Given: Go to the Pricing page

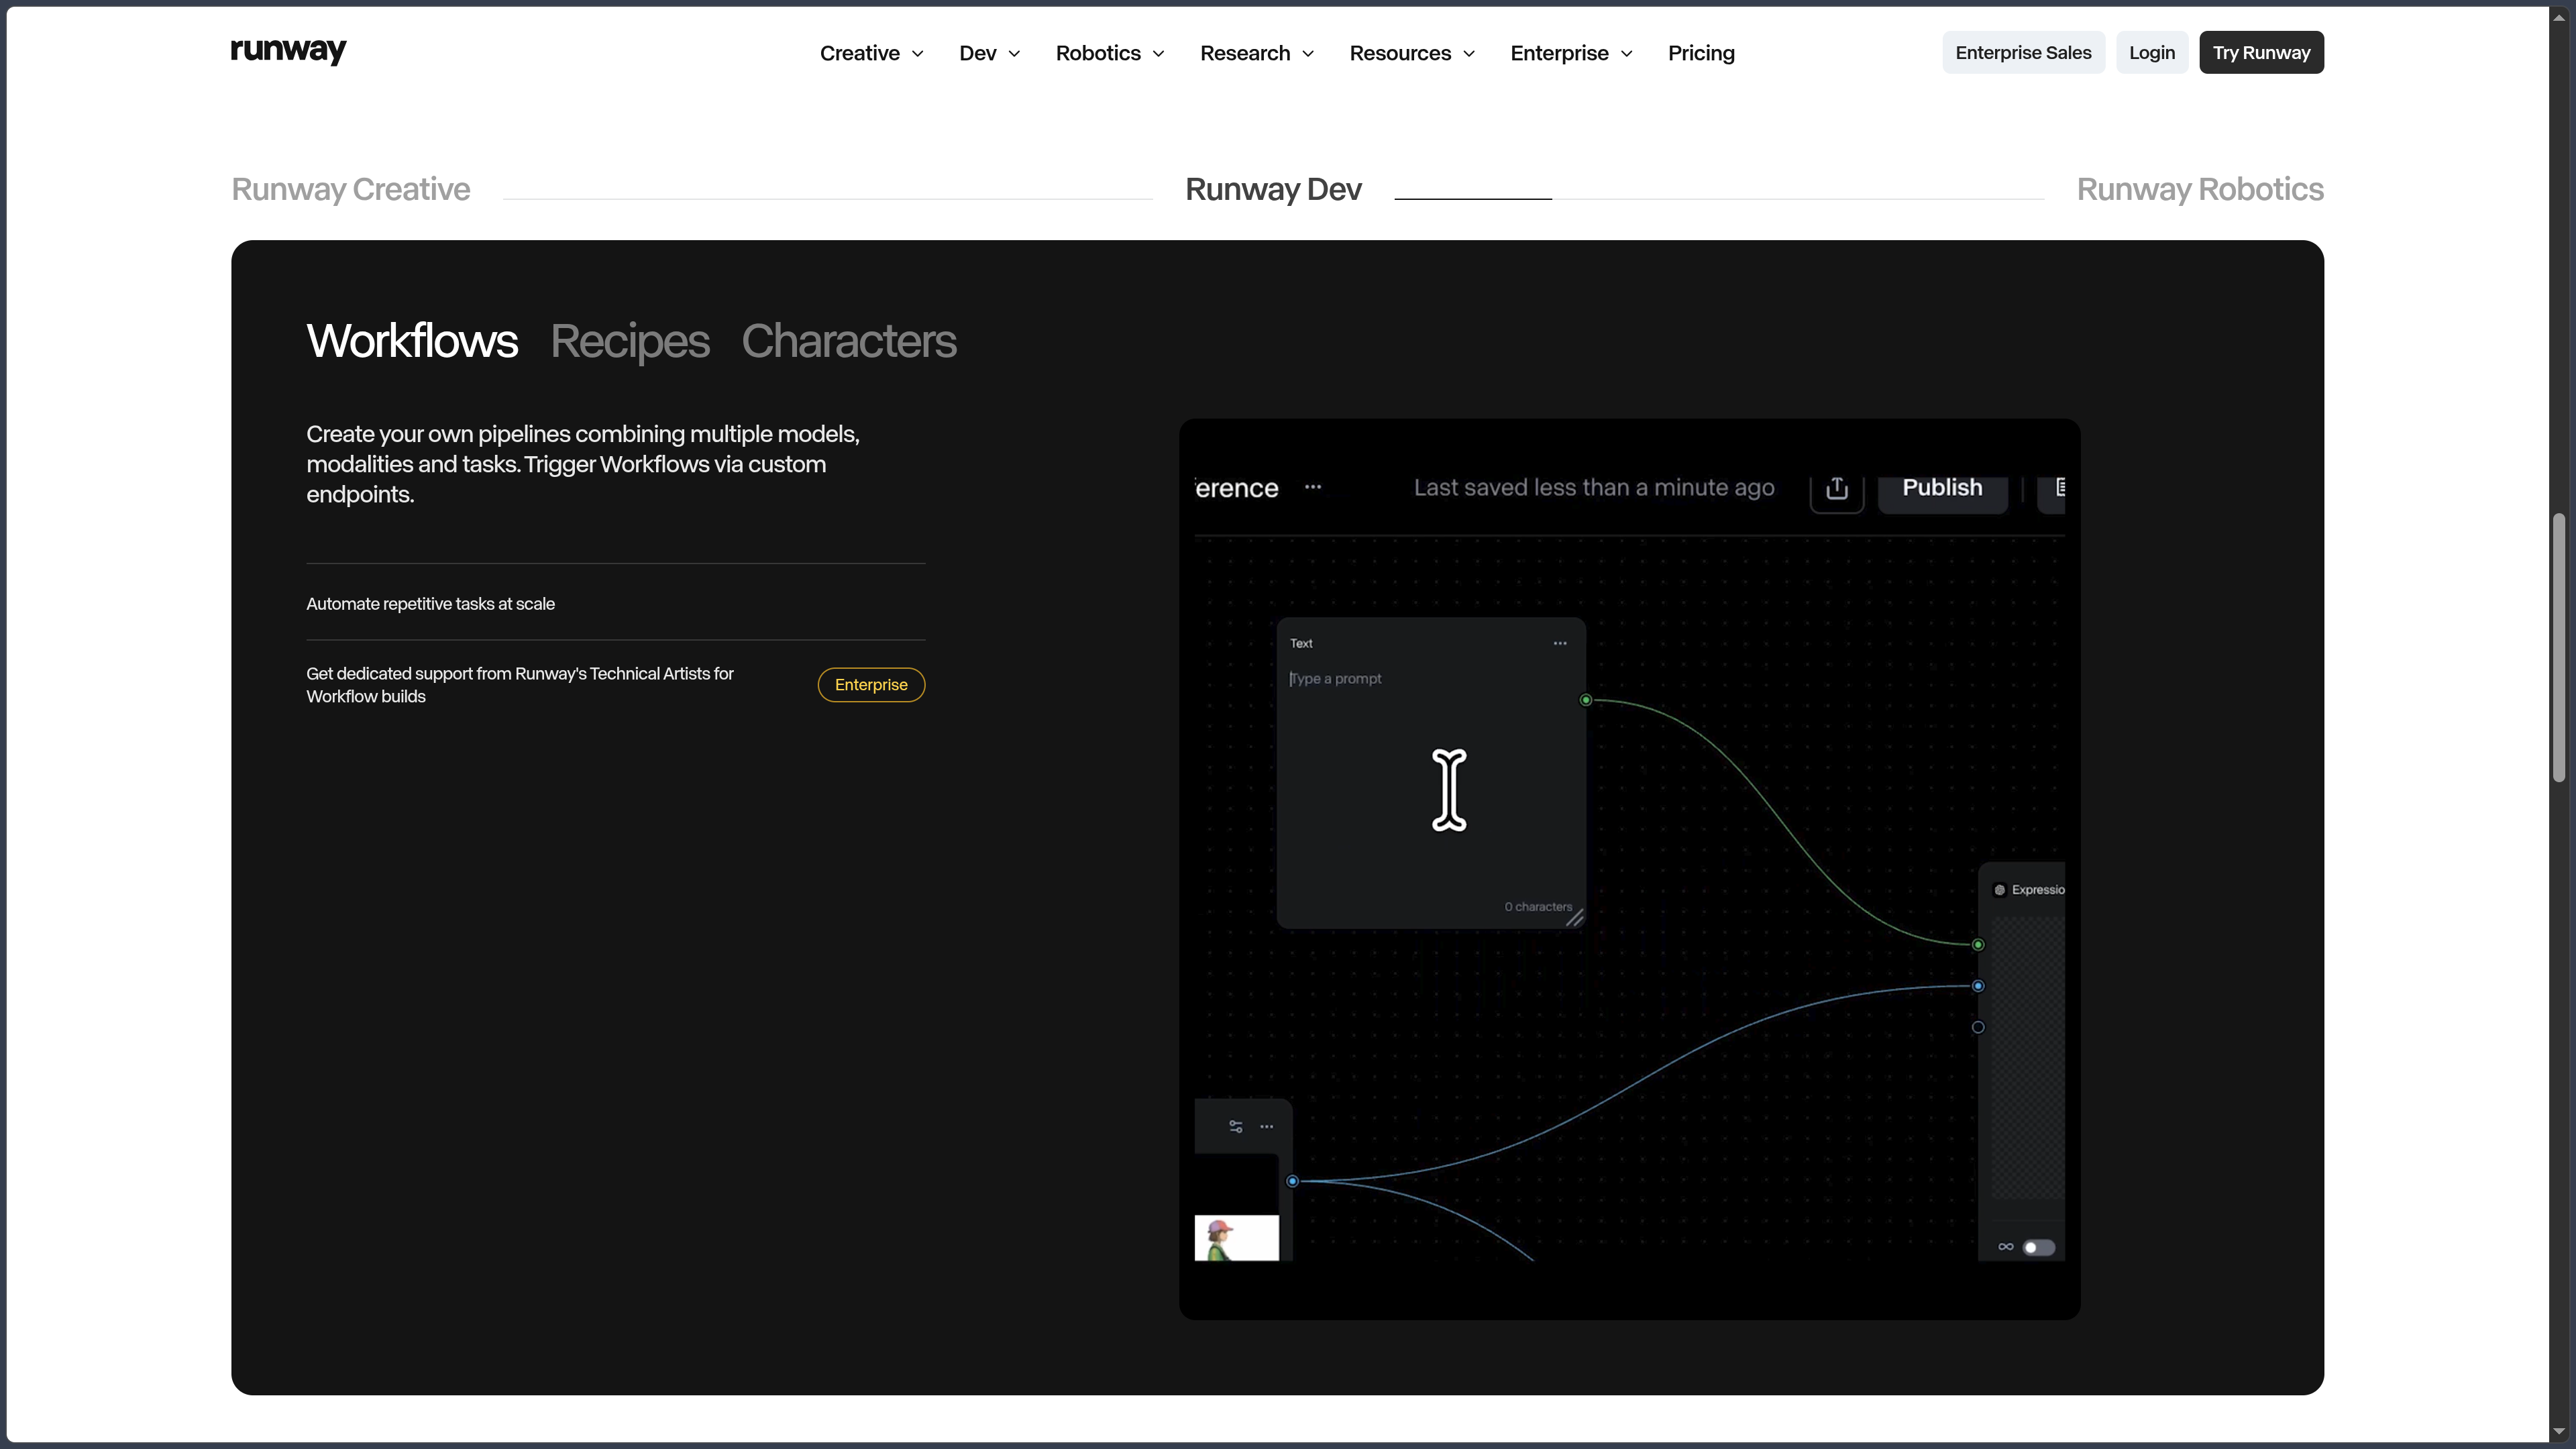Looking at the screenshot, I should point(1701,53).
